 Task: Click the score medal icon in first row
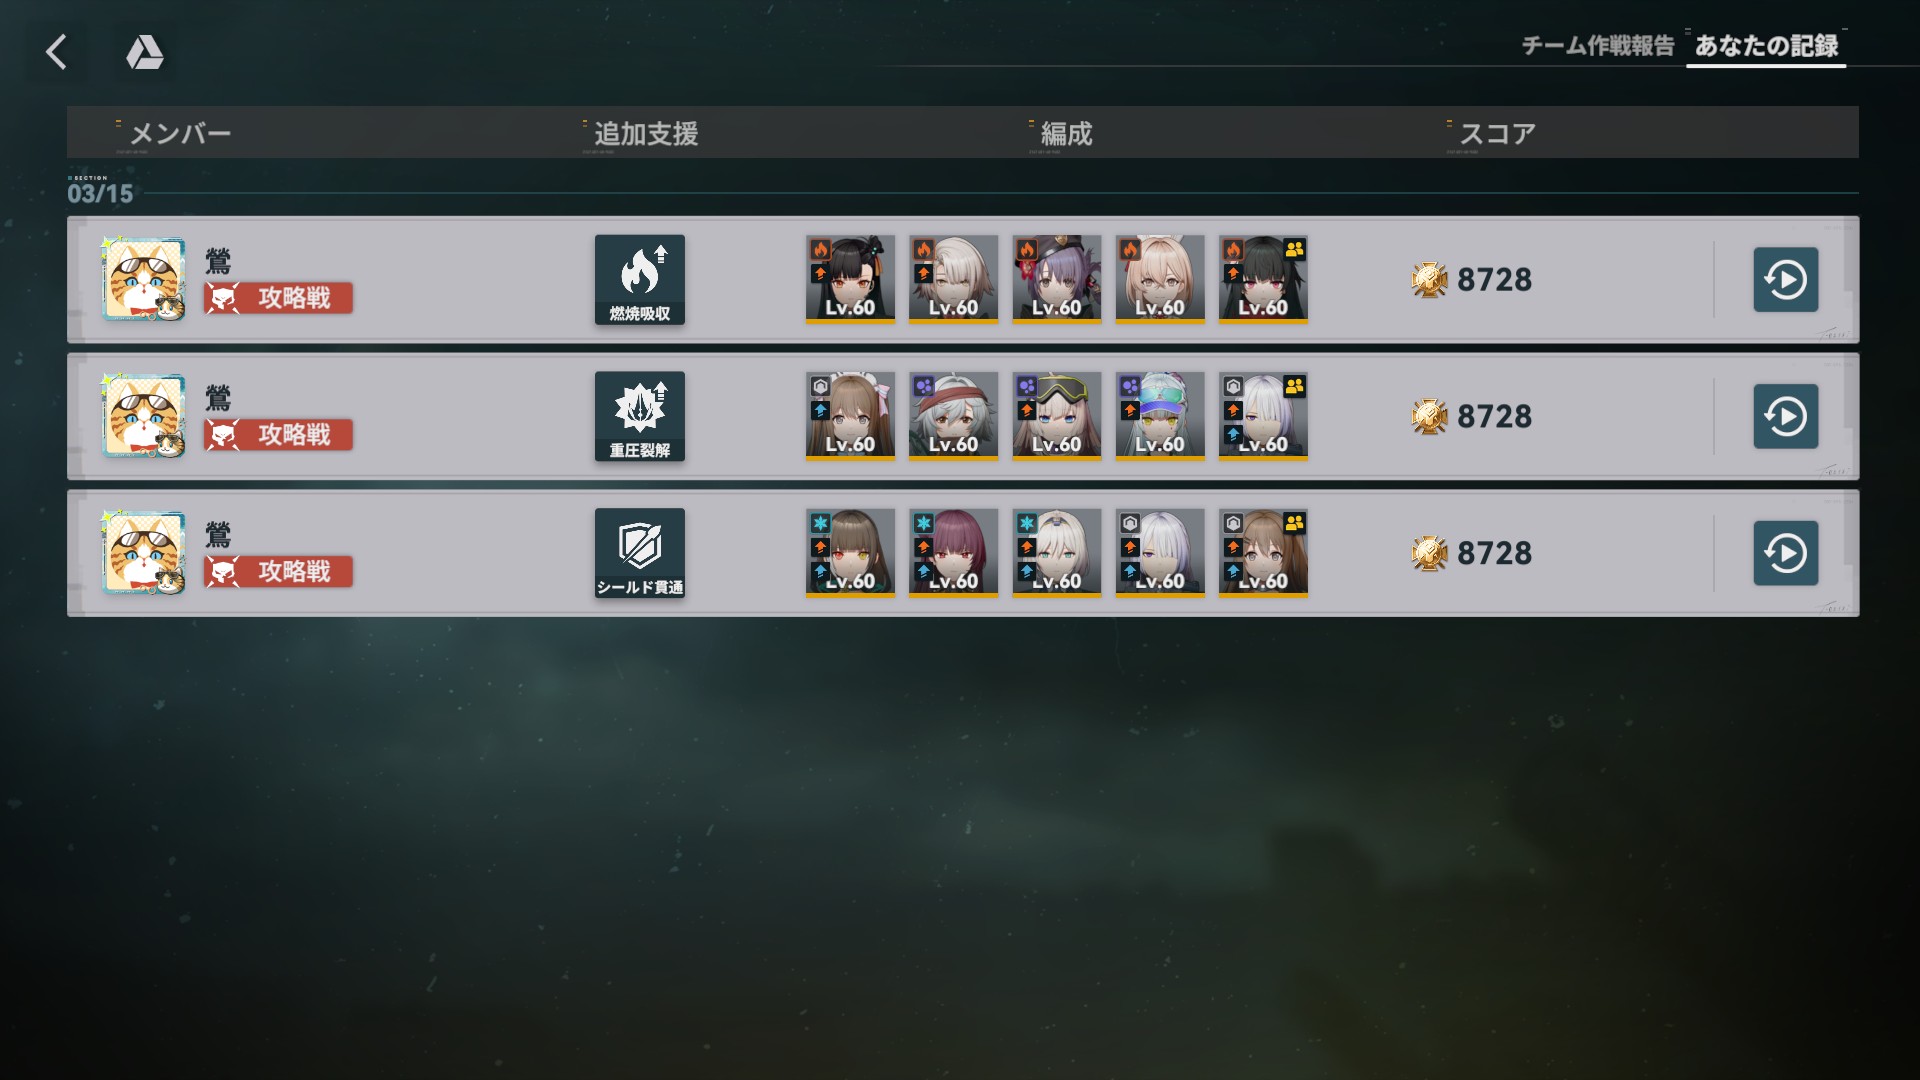point(1430,280)
